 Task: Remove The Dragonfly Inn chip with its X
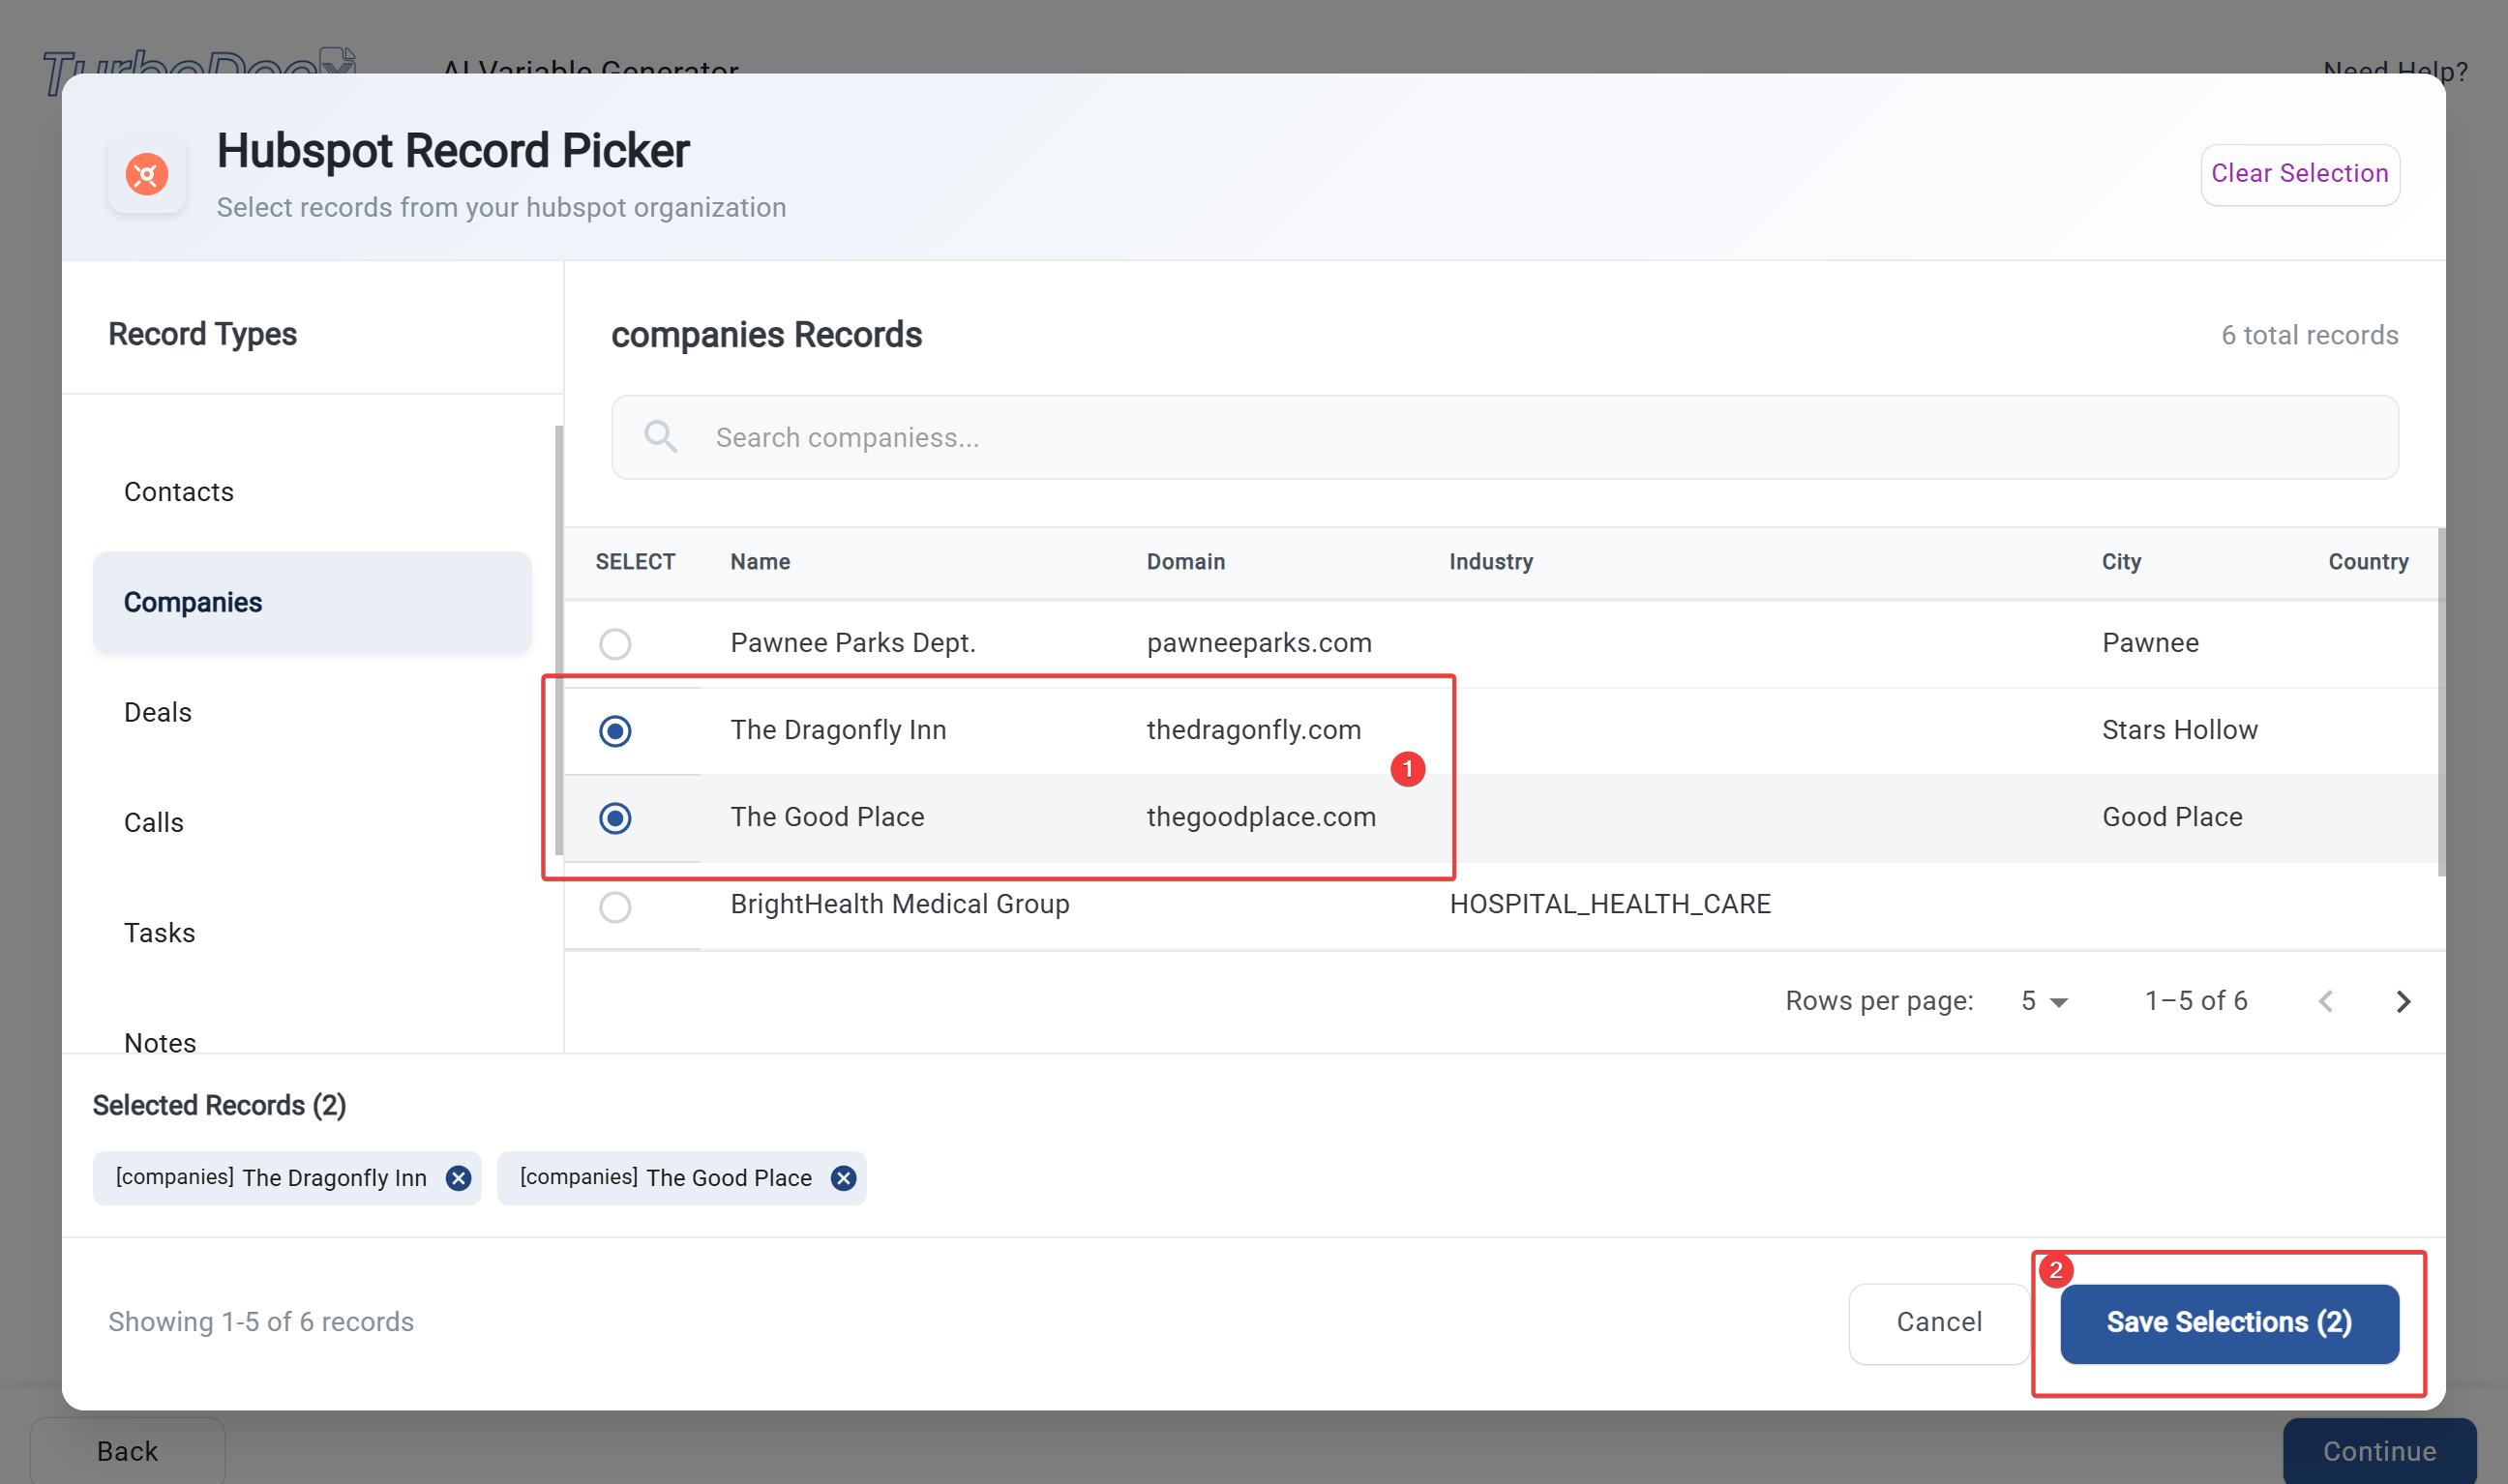459,1178
